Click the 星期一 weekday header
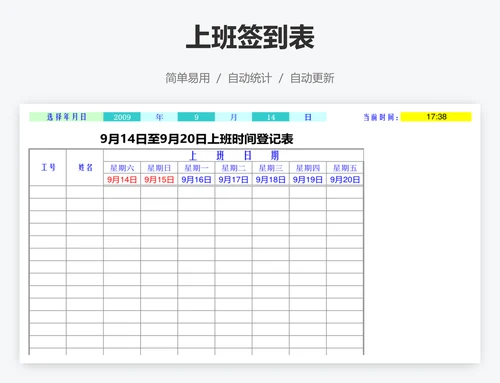The height and width of the screenshot is (383, 500). click(x=196, y=168)
